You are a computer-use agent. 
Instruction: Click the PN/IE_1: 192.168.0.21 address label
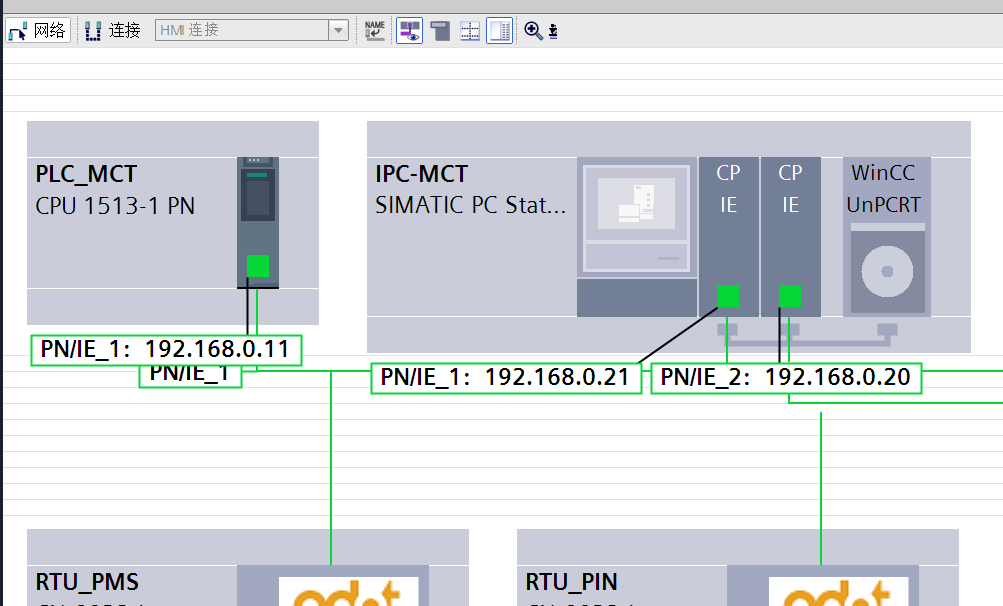(505, 378)
